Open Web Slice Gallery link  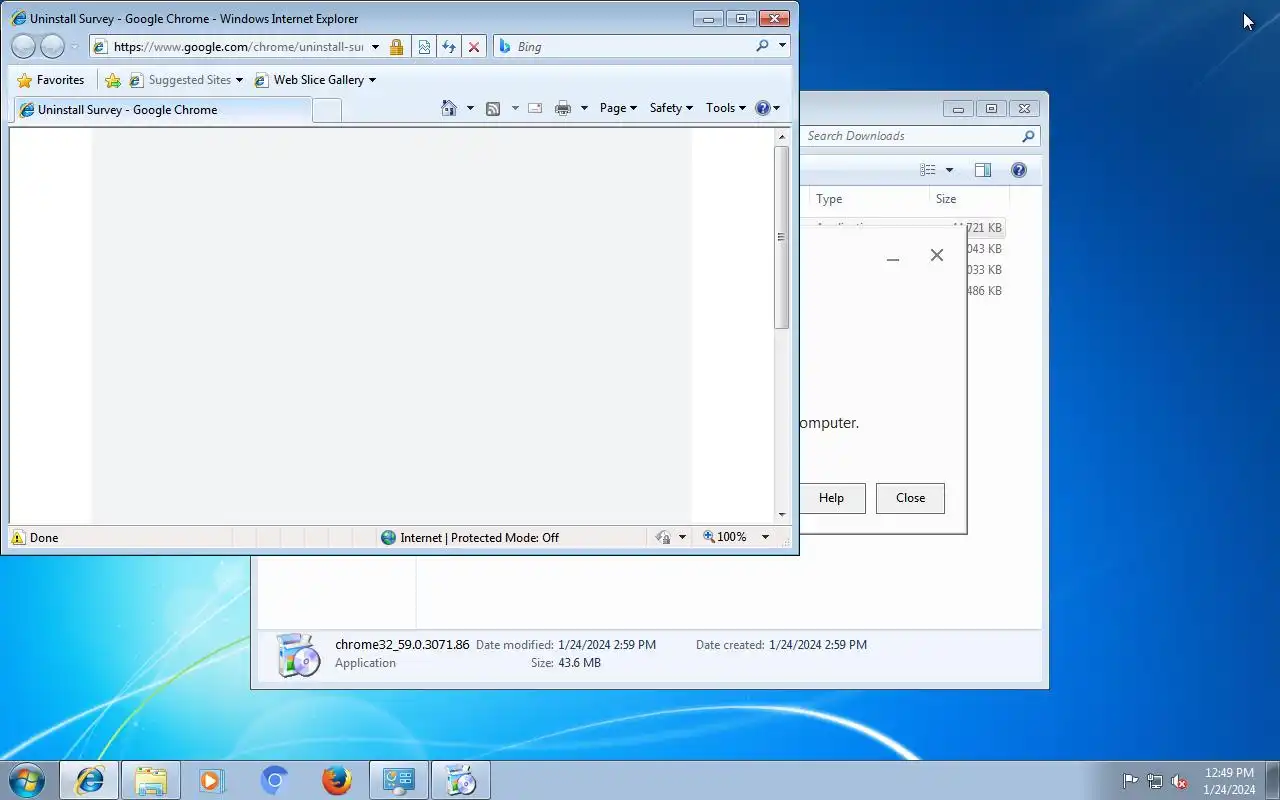(315, 80)
